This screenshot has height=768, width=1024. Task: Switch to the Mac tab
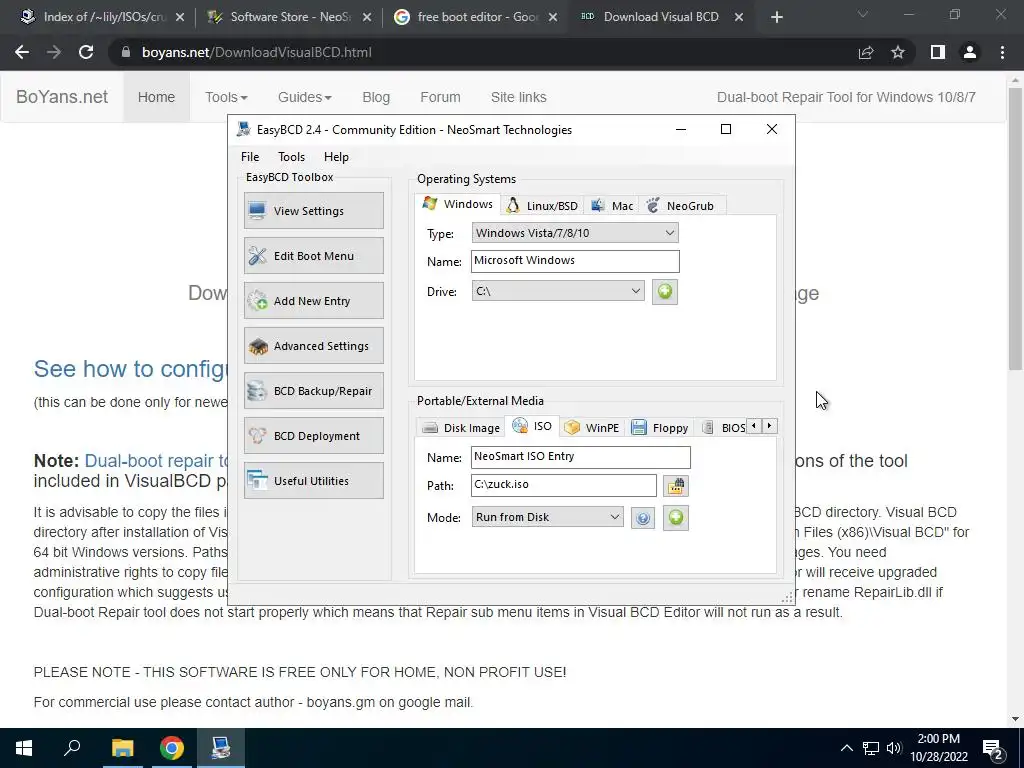pyautogui.click(x=612, y=206)
